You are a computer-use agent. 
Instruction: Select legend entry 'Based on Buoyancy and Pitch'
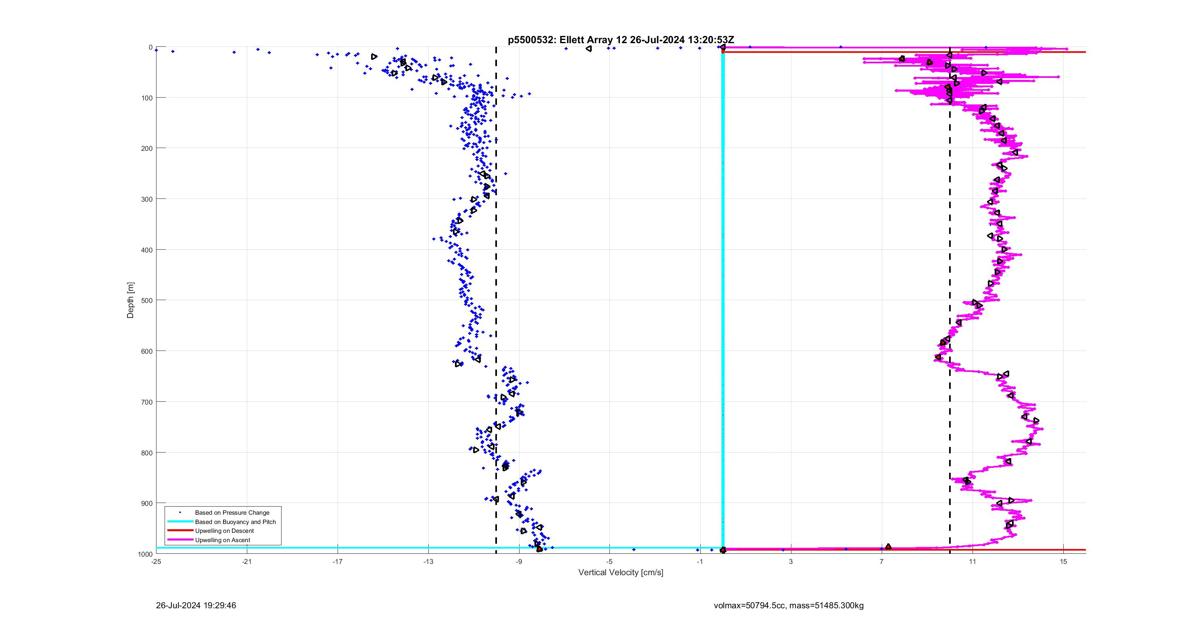pyautogui.click(x=235, y=522)
